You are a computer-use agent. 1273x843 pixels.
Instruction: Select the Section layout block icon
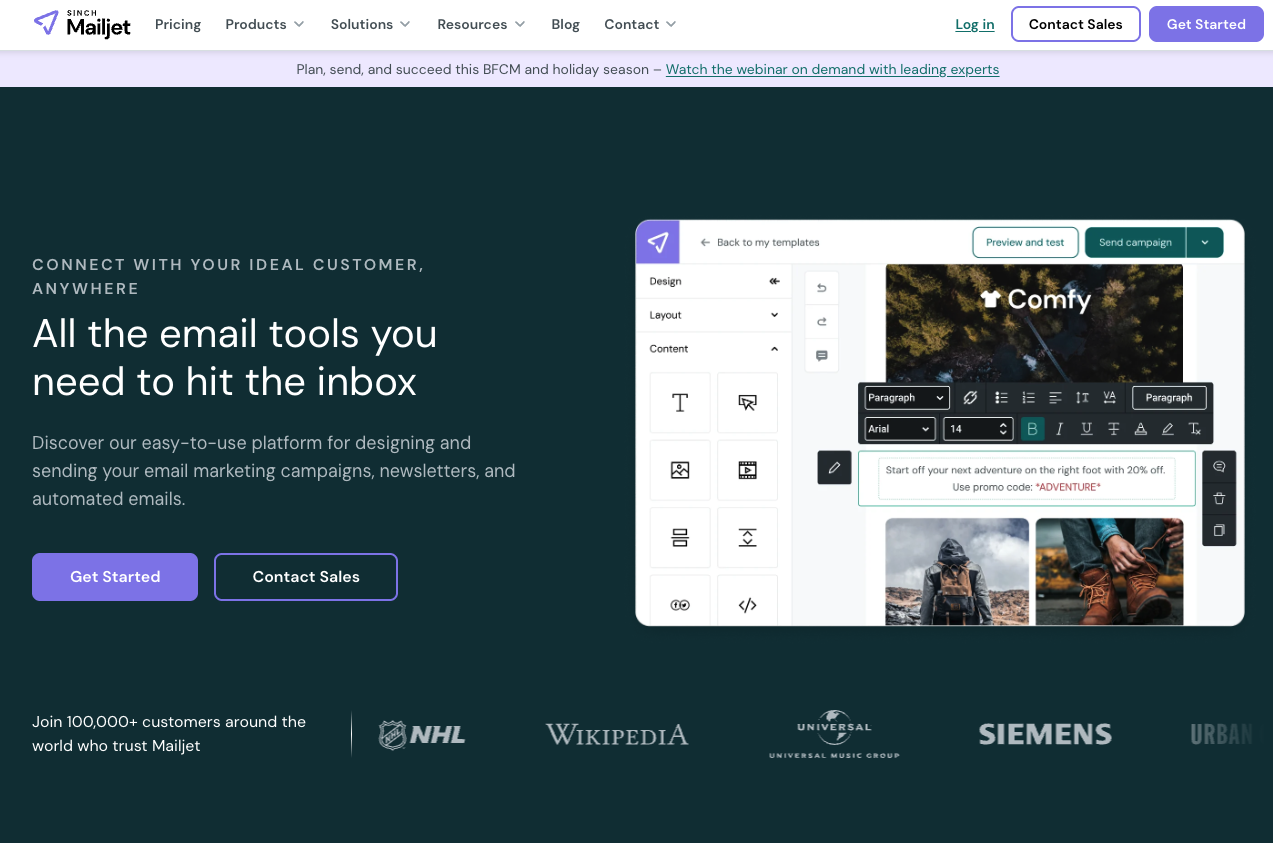pos(680,537)
